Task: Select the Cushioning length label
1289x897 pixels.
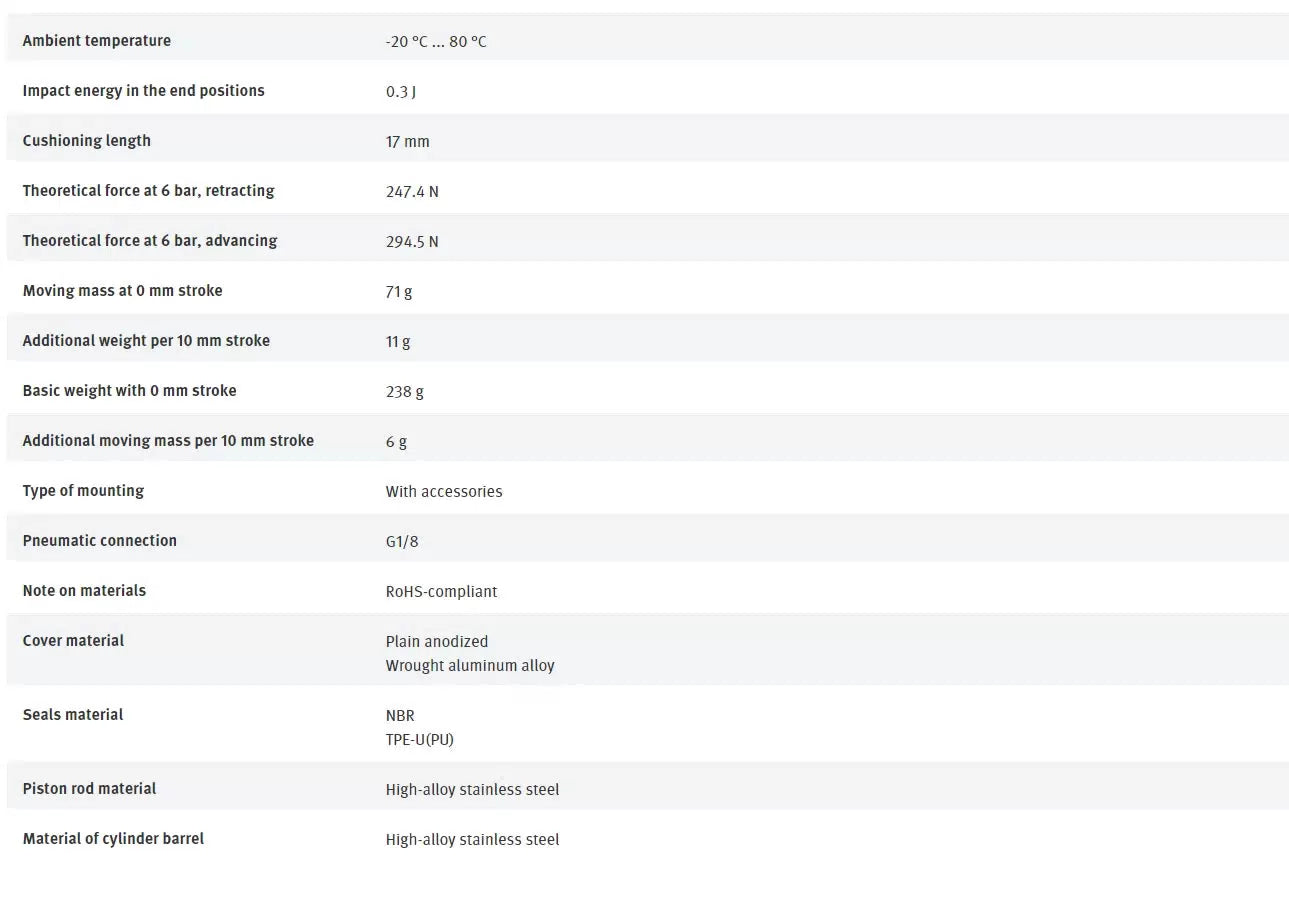Action: [x=87, y=141]
